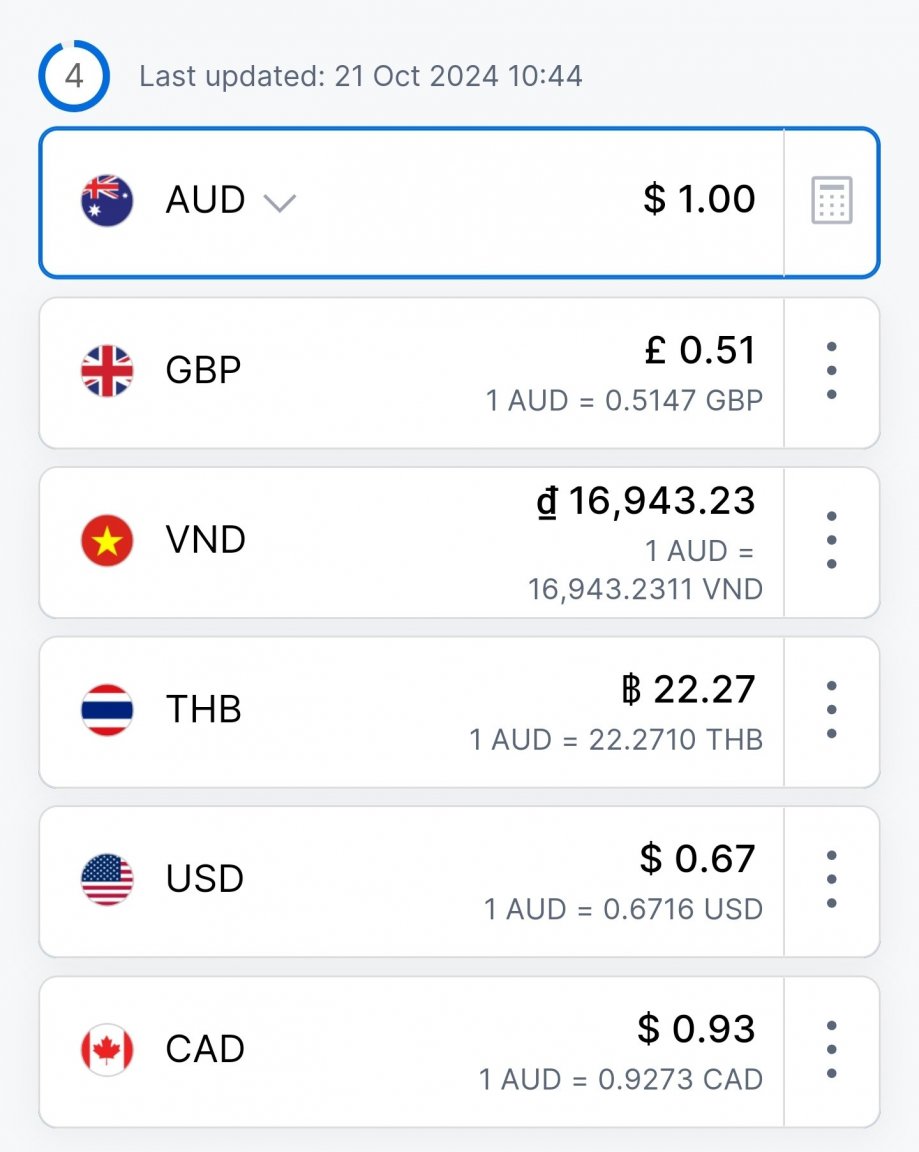The height and width of the screenshot is (1152, 919).
Task: Open the three-dot menu for VND
Action: point(832,540)
